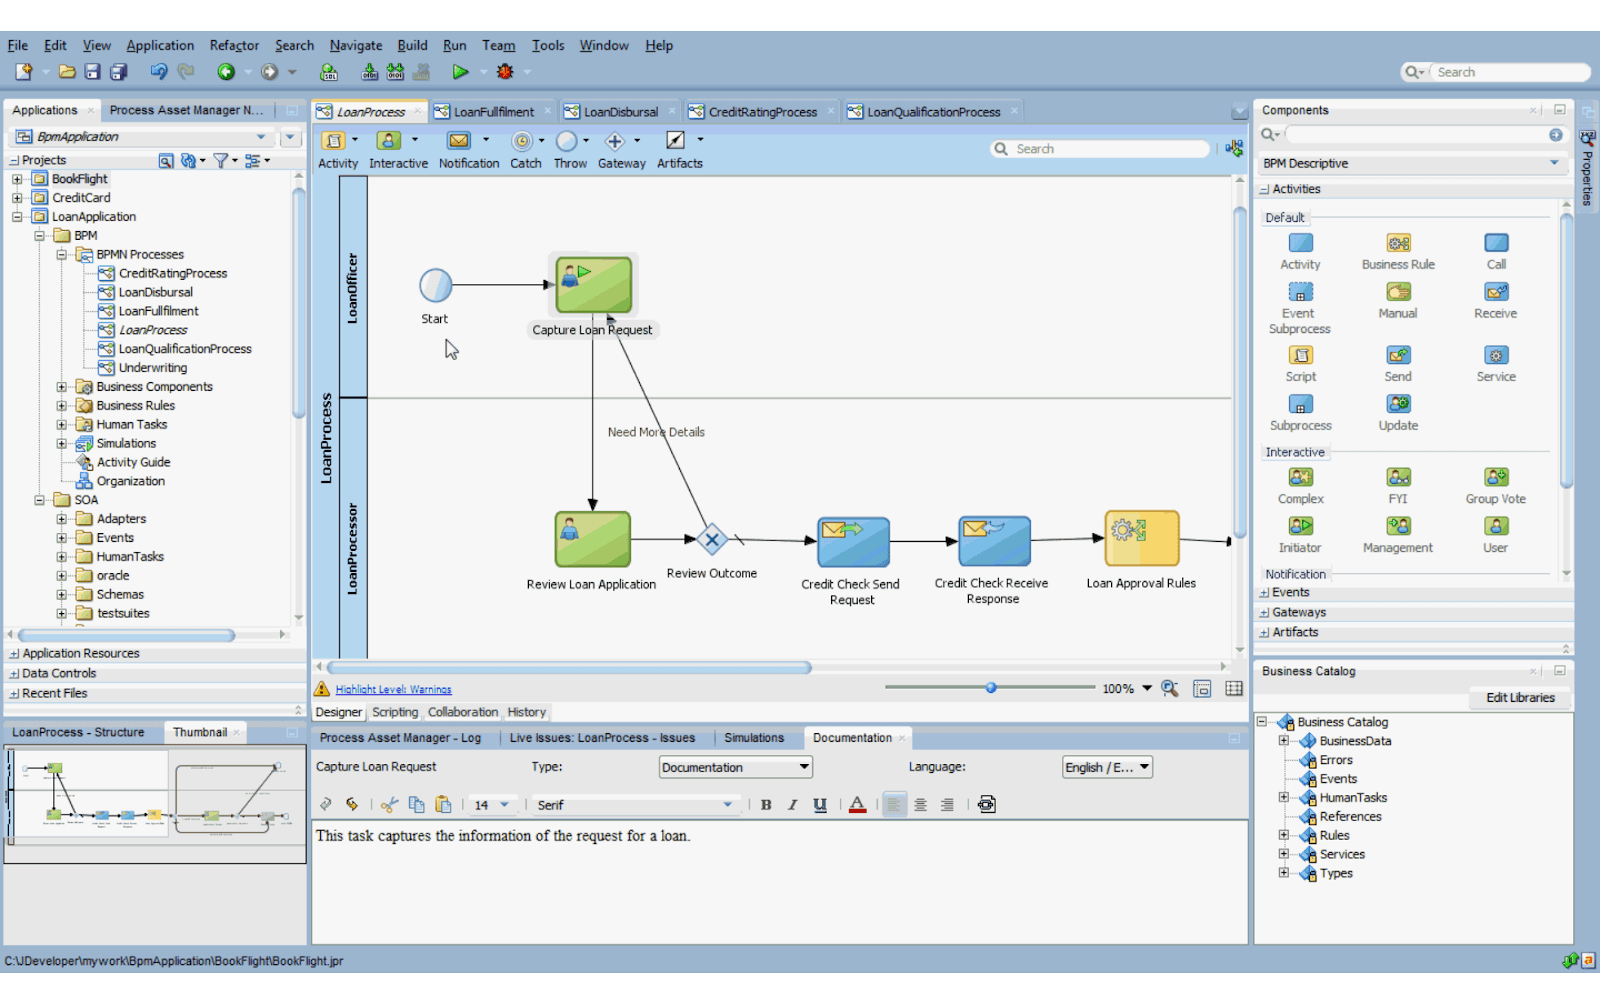
Task: Expand the BusinessData catalog node
Action: [1284, 741]
